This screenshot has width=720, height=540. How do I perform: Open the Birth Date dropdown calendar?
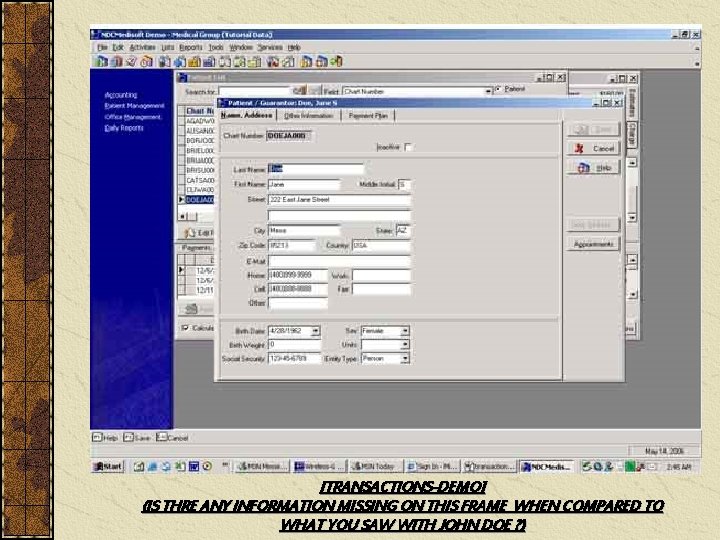[315, 331]
